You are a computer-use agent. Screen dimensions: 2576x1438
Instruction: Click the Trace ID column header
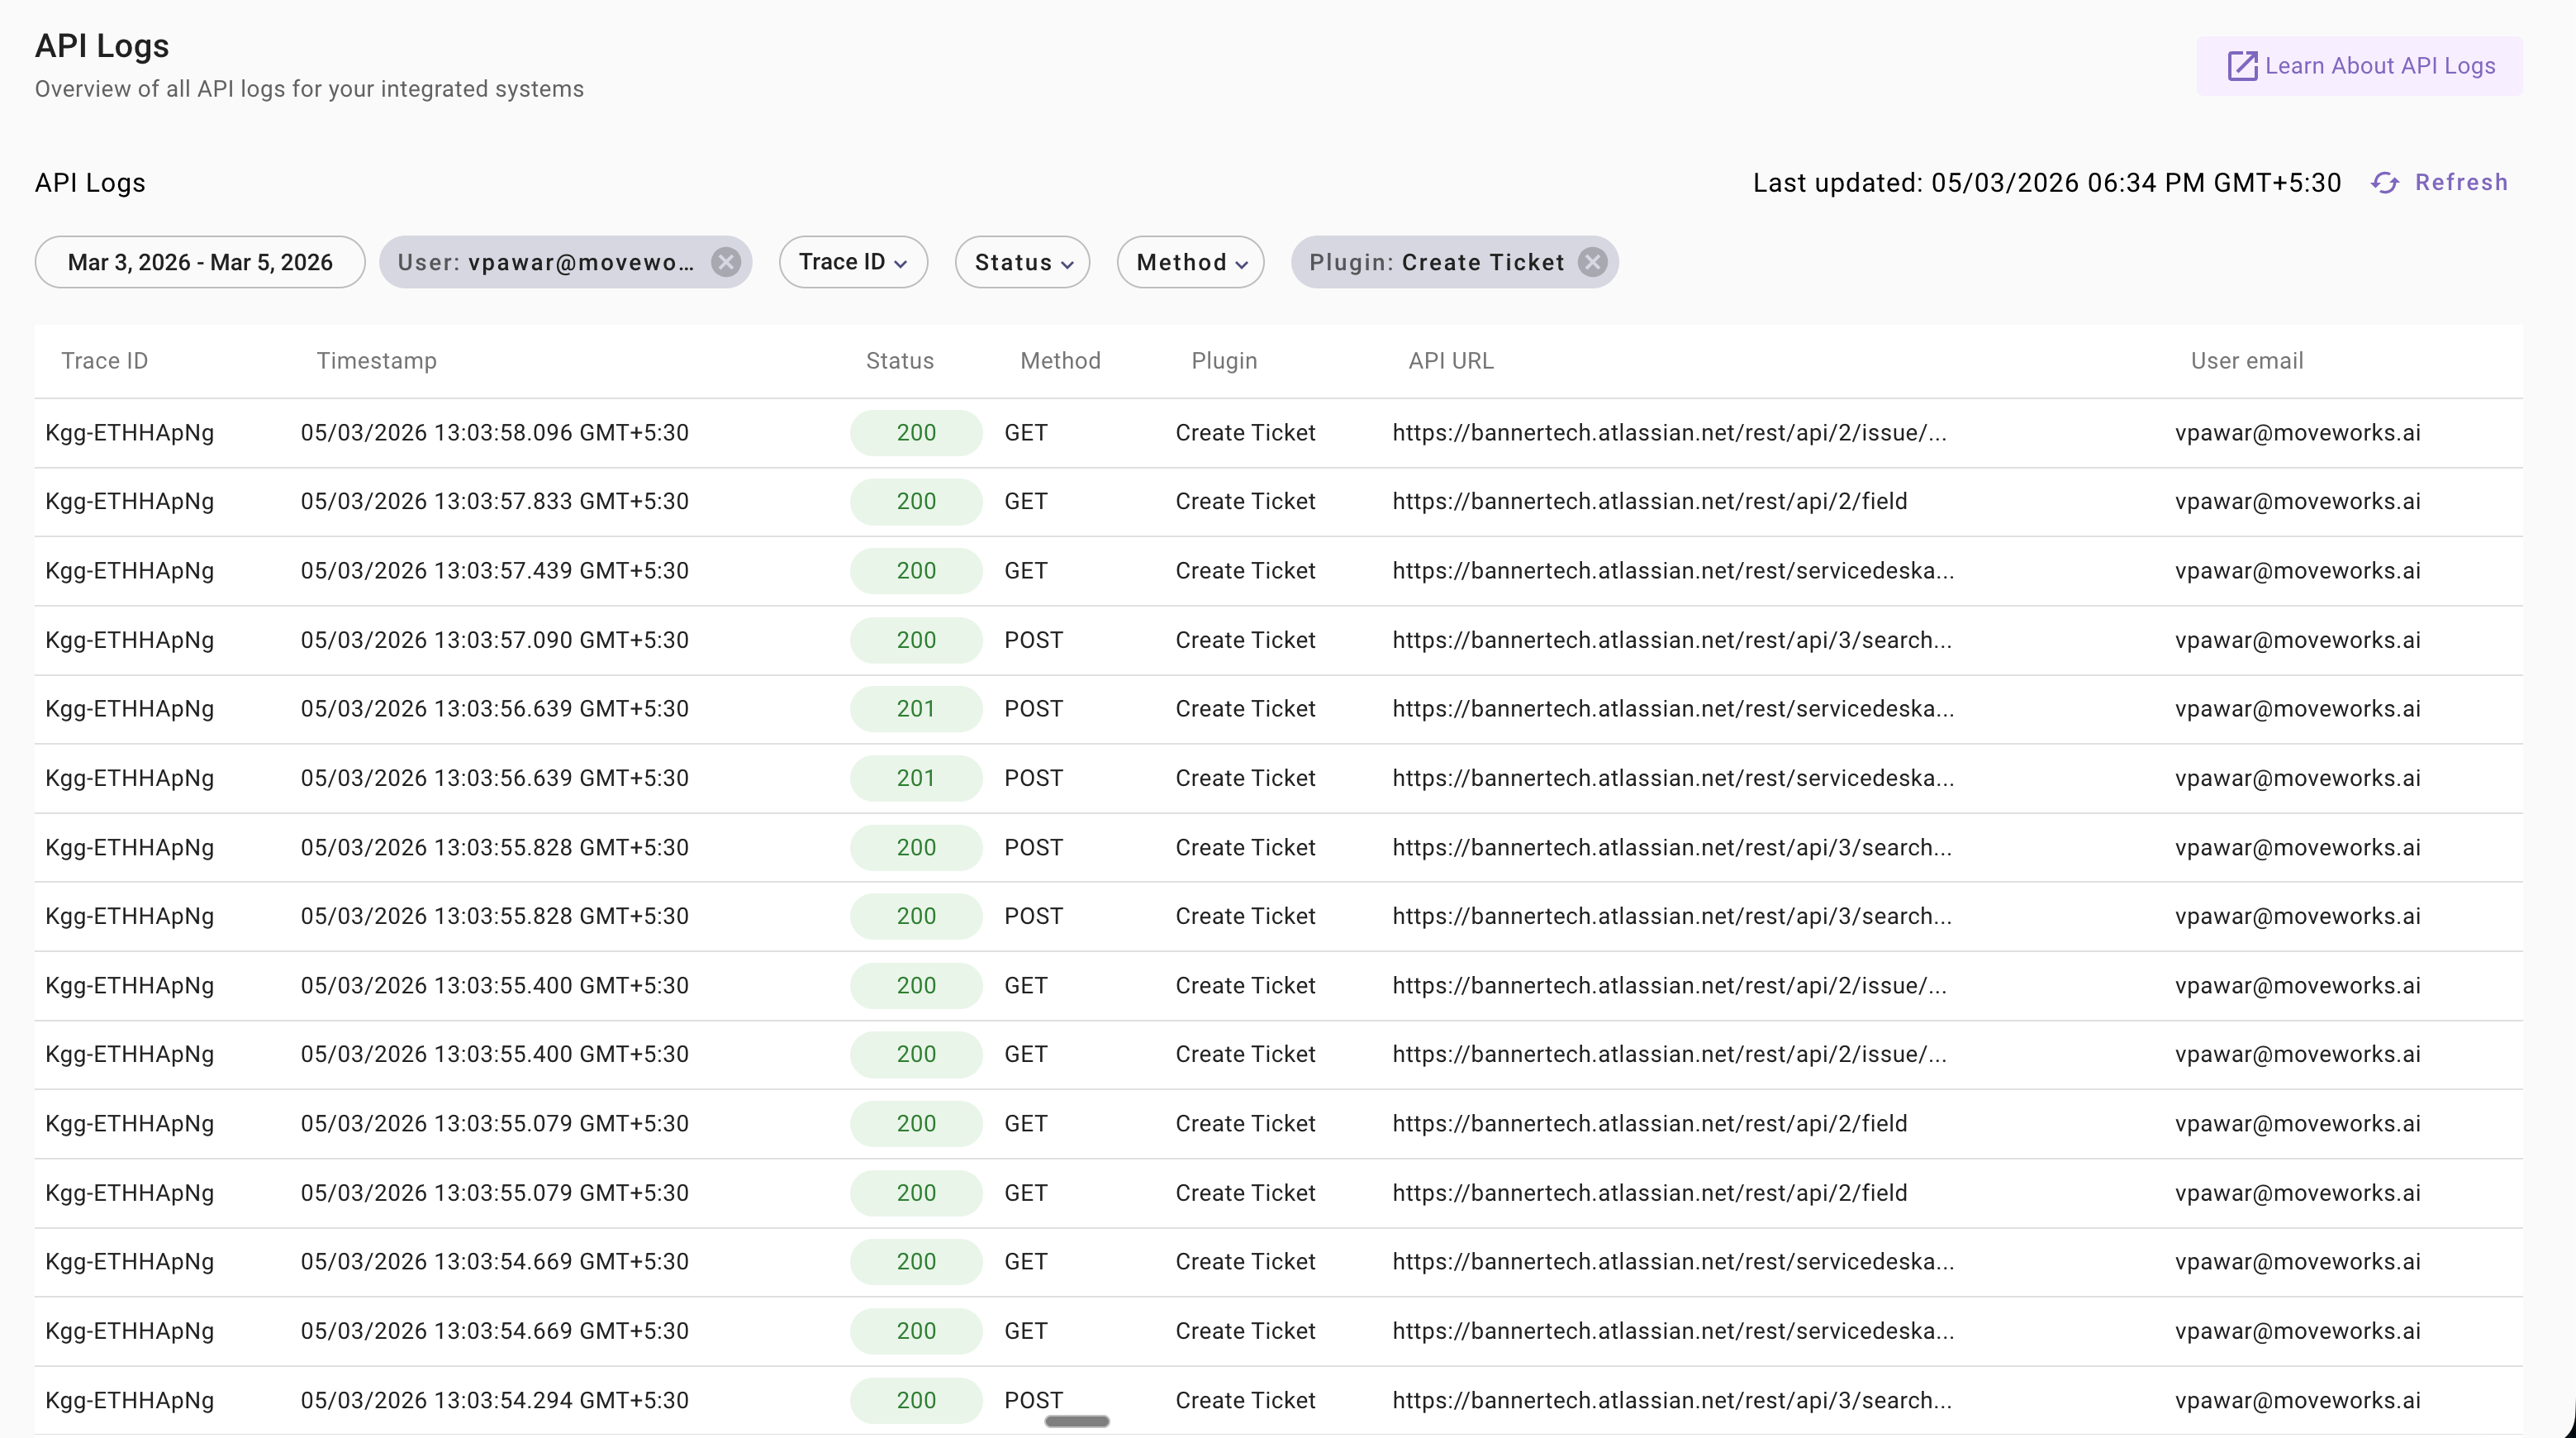[x=104, y=361]
